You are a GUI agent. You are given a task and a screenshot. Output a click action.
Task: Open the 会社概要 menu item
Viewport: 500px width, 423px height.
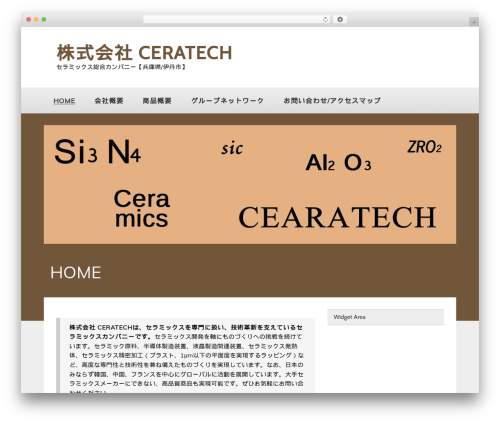pos(109,101)
